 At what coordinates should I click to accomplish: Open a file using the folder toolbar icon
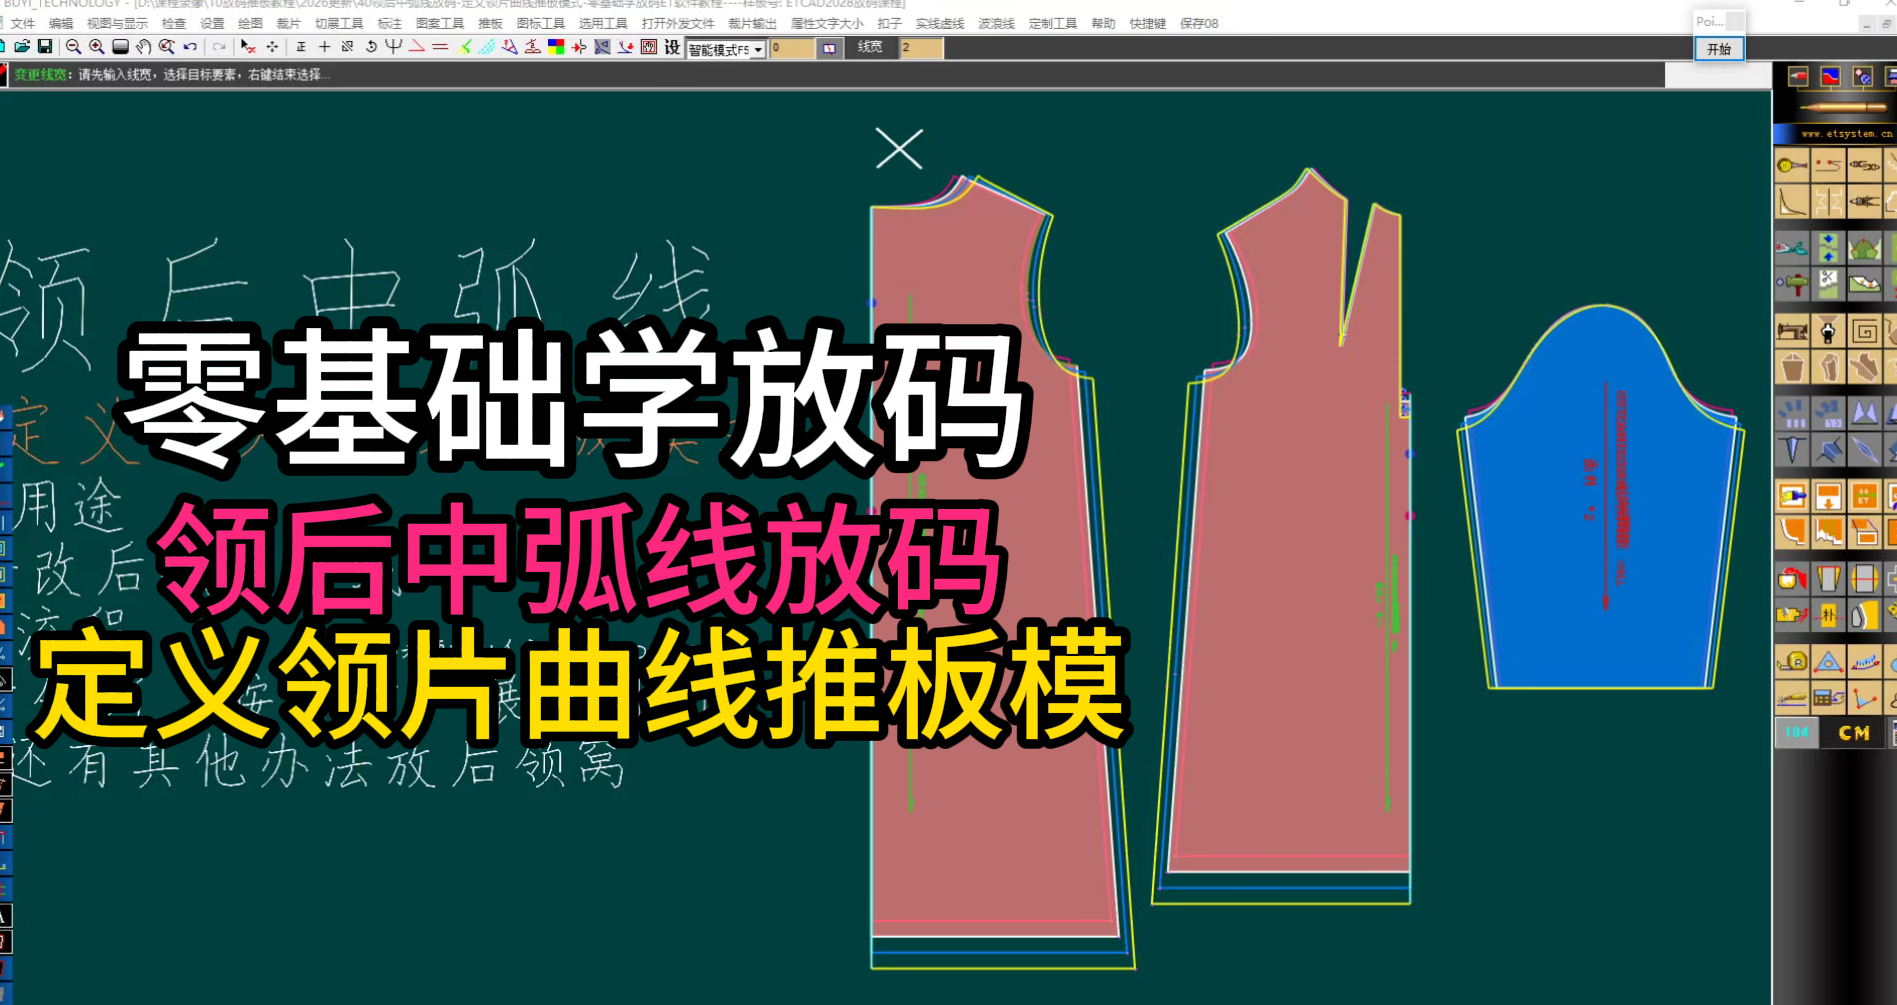(22, 46)
